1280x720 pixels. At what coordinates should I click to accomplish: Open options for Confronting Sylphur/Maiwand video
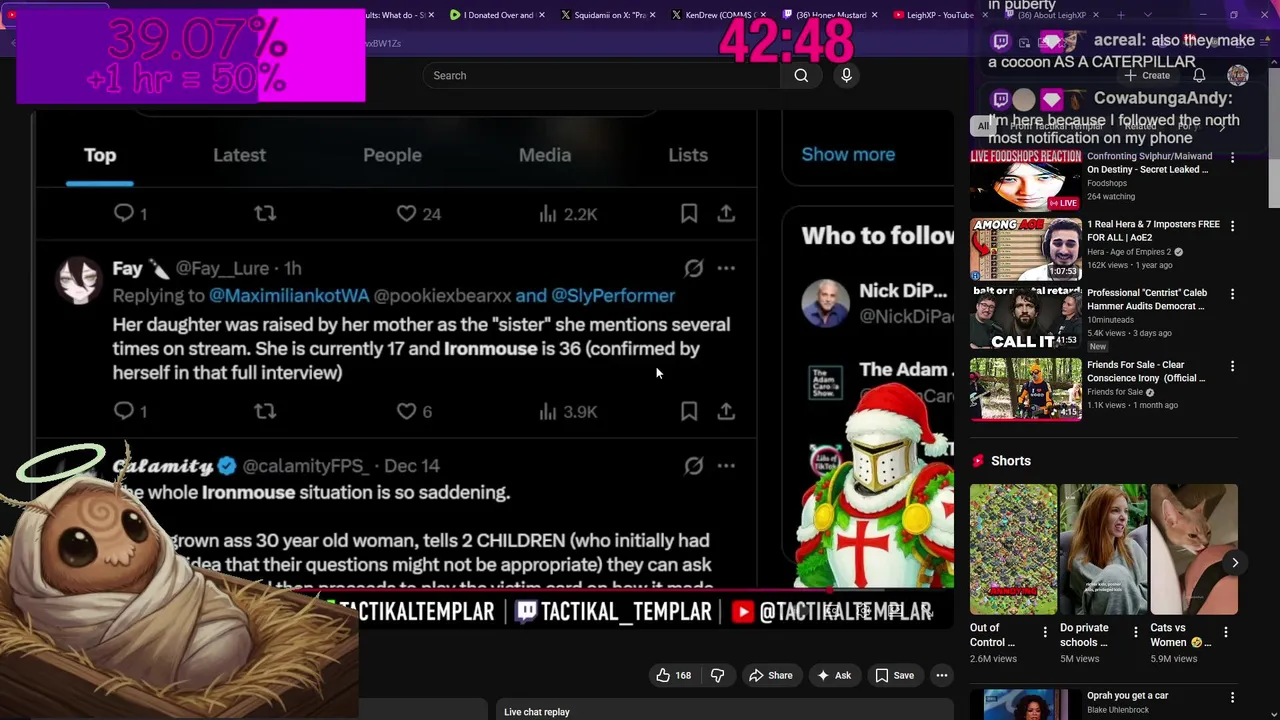click(1232, 158)
